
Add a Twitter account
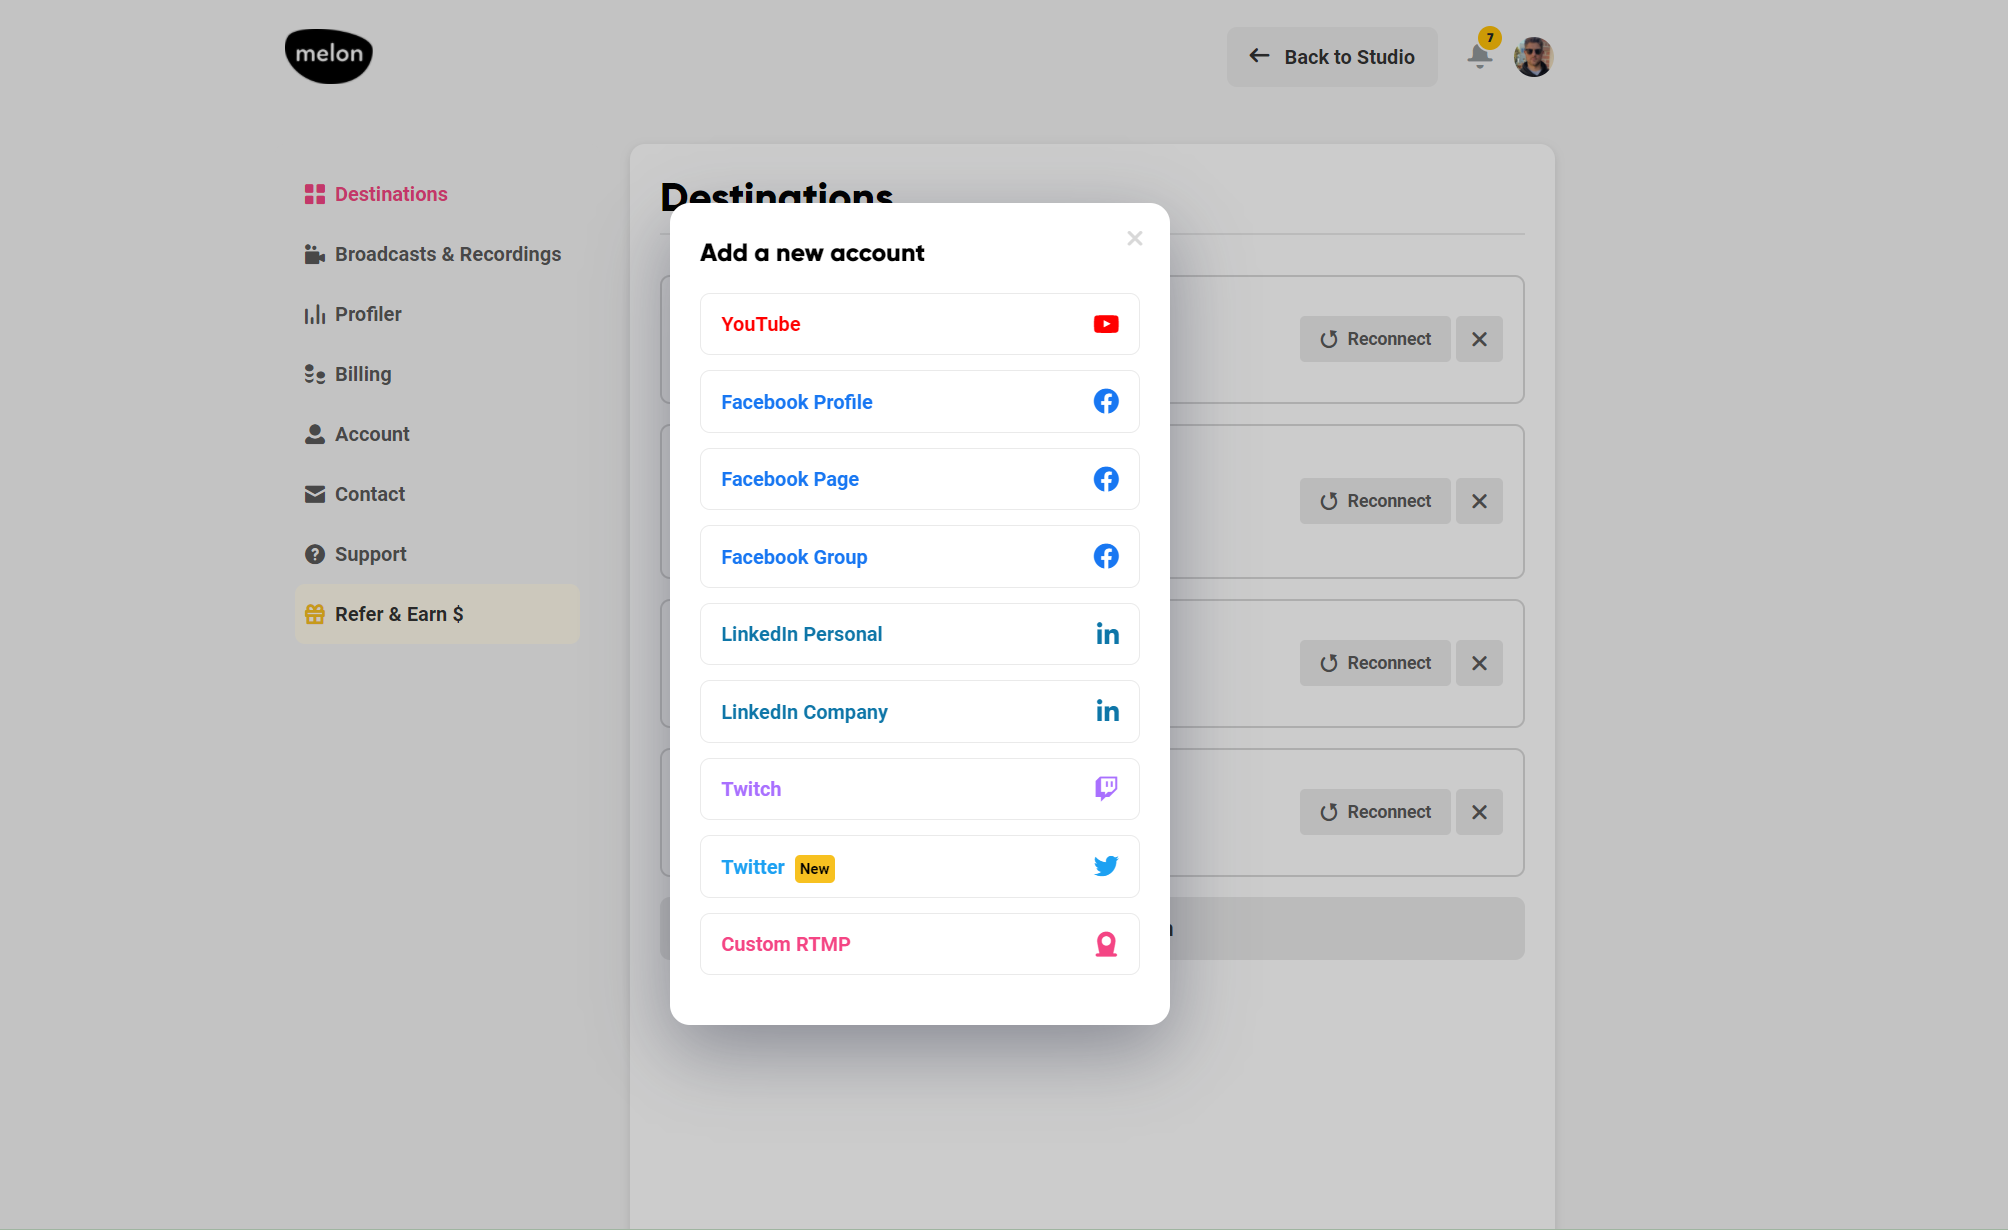920,866
